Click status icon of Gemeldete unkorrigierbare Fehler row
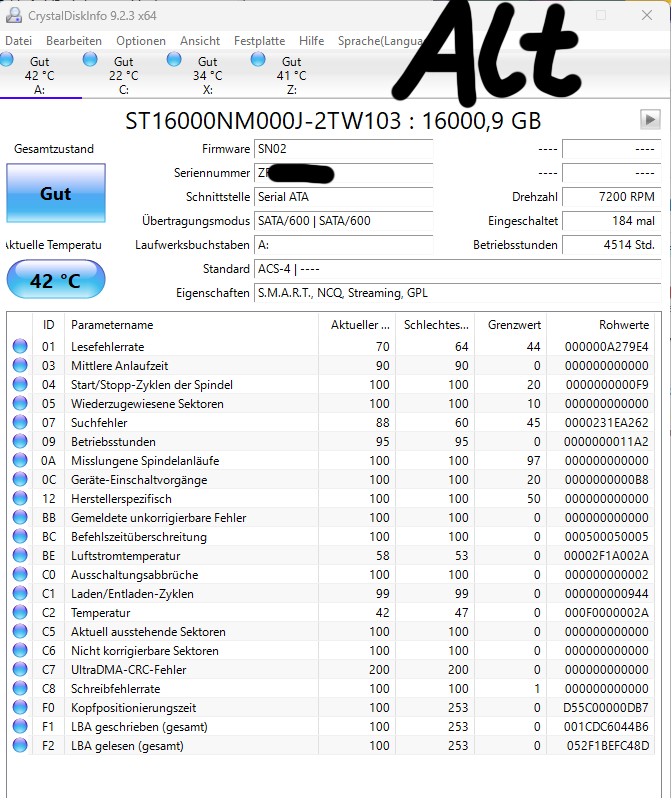The image size is (671, 798). coord(20,517)
